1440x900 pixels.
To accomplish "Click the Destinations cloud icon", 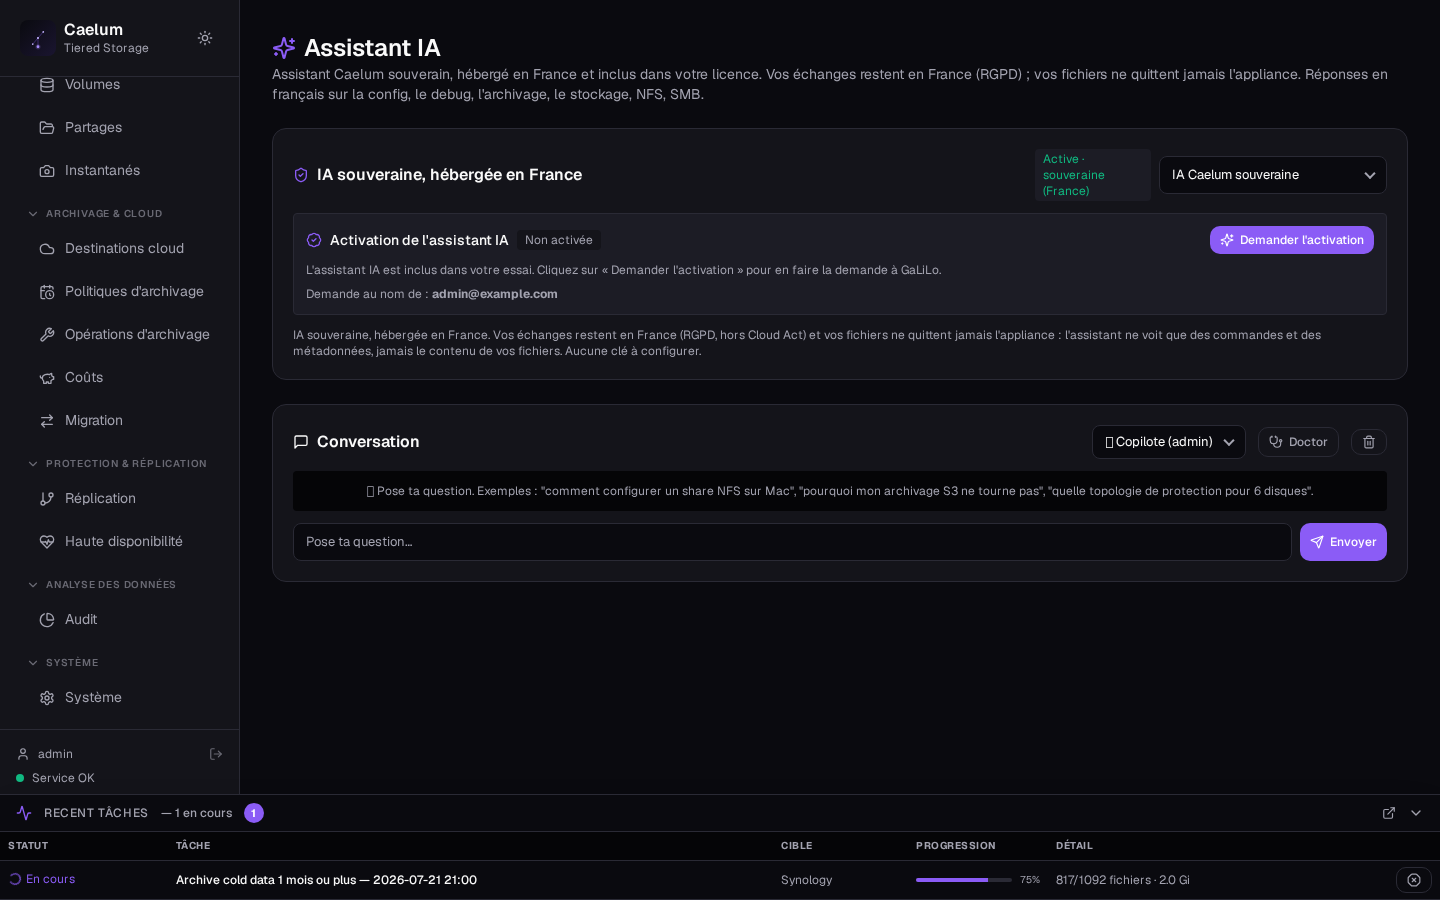I will click(x=47, y=249).
